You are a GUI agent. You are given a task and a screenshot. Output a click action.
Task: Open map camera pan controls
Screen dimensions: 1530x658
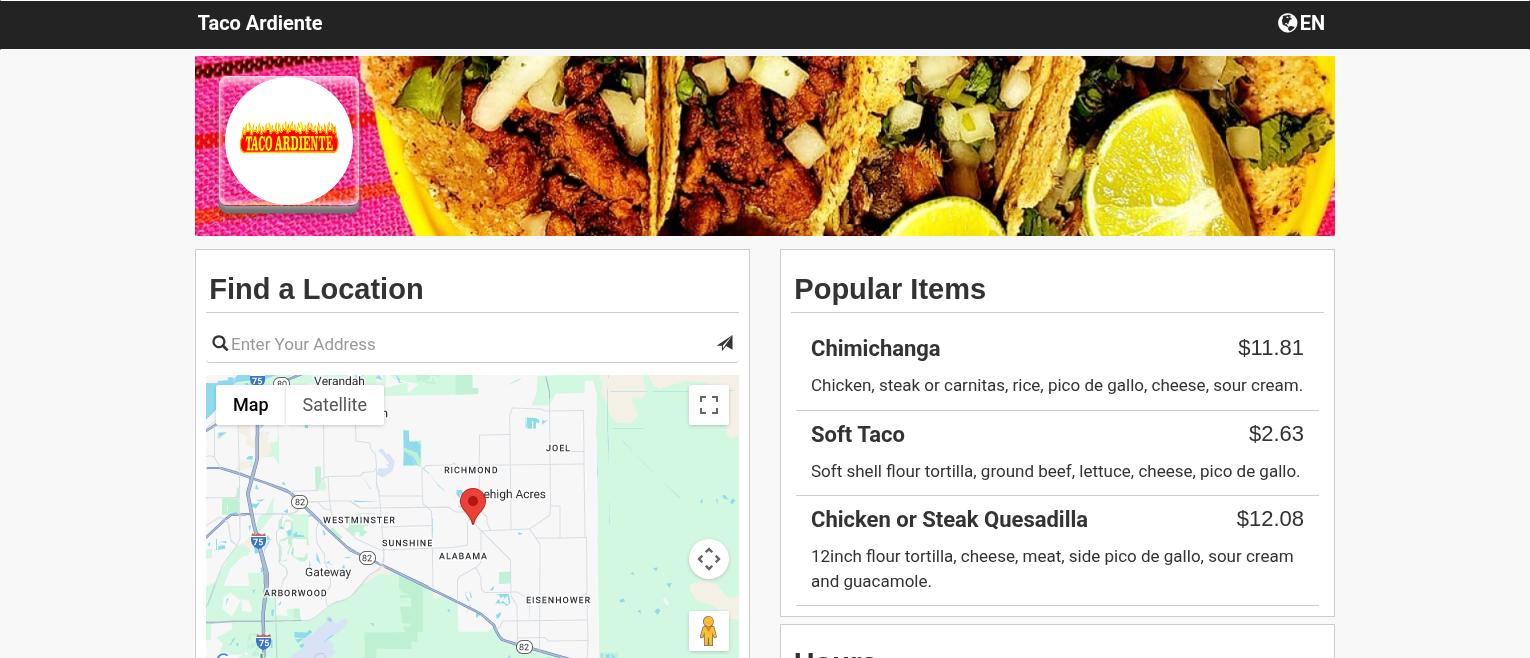click(709, 559)
